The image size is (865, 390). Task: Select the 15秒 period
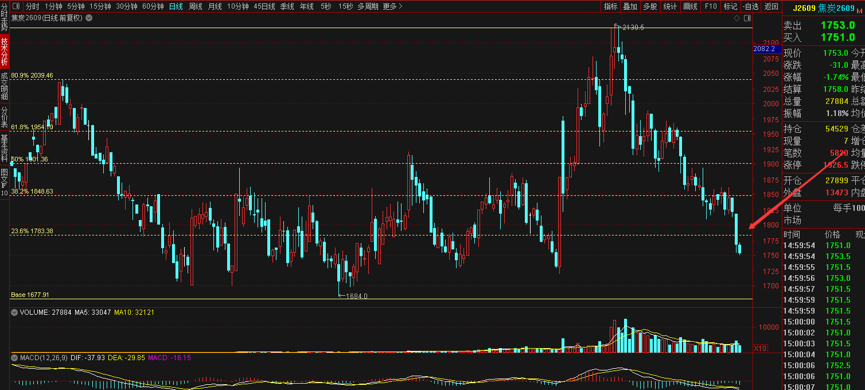(345, 7)
